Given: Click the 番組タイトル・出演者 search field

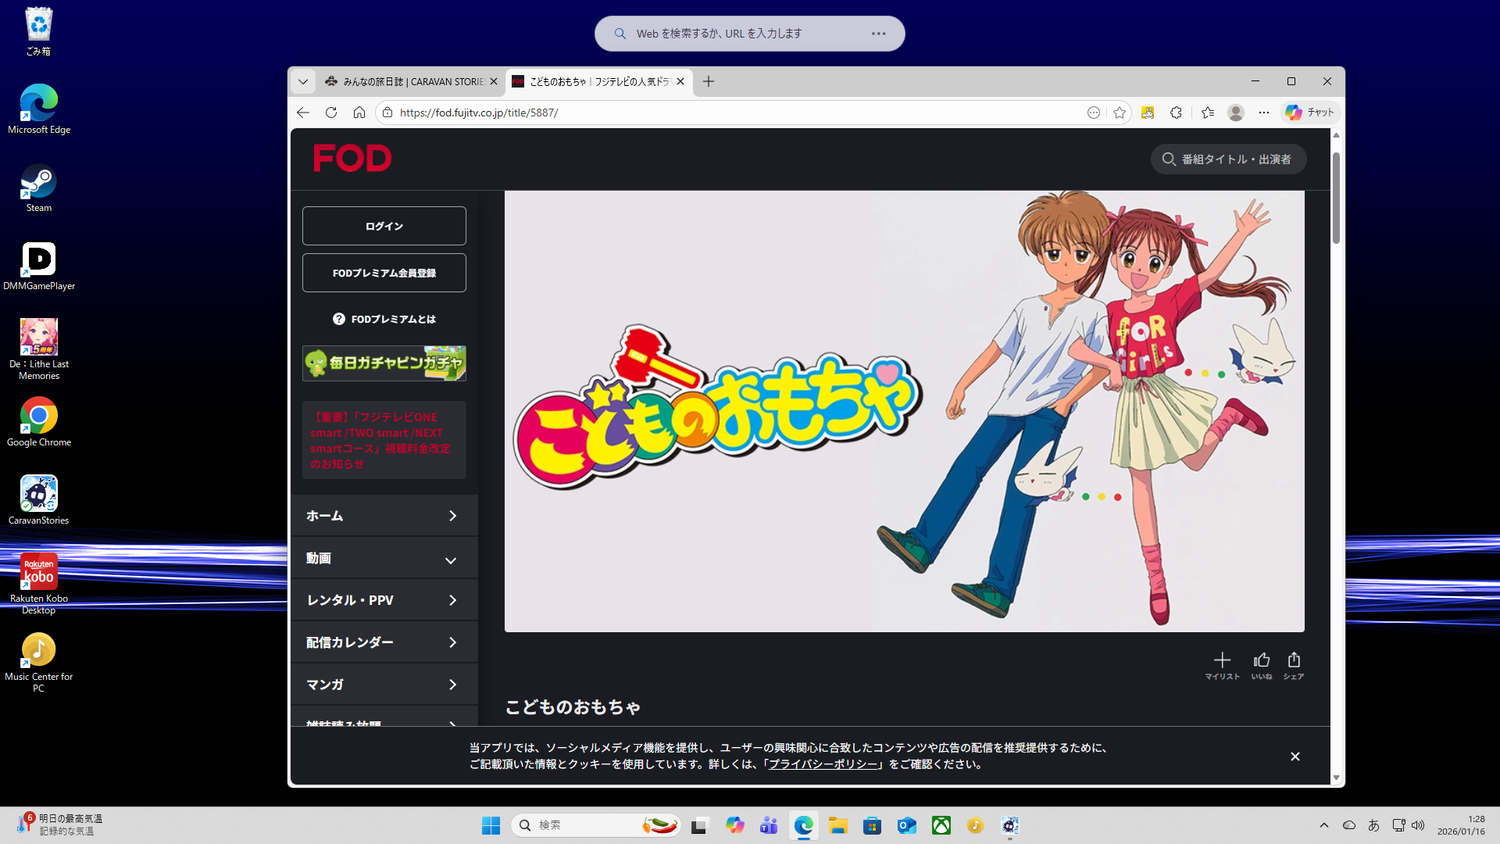Looking at the screenshot, I should pos(1229,159).
